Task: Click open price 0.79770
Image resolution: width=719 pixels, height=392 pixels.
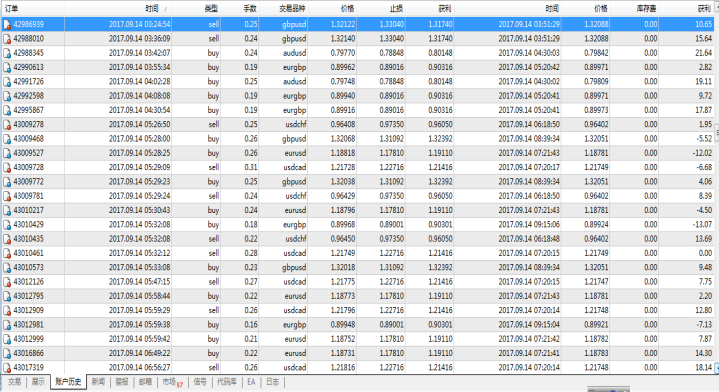Action: pos(343,53)
